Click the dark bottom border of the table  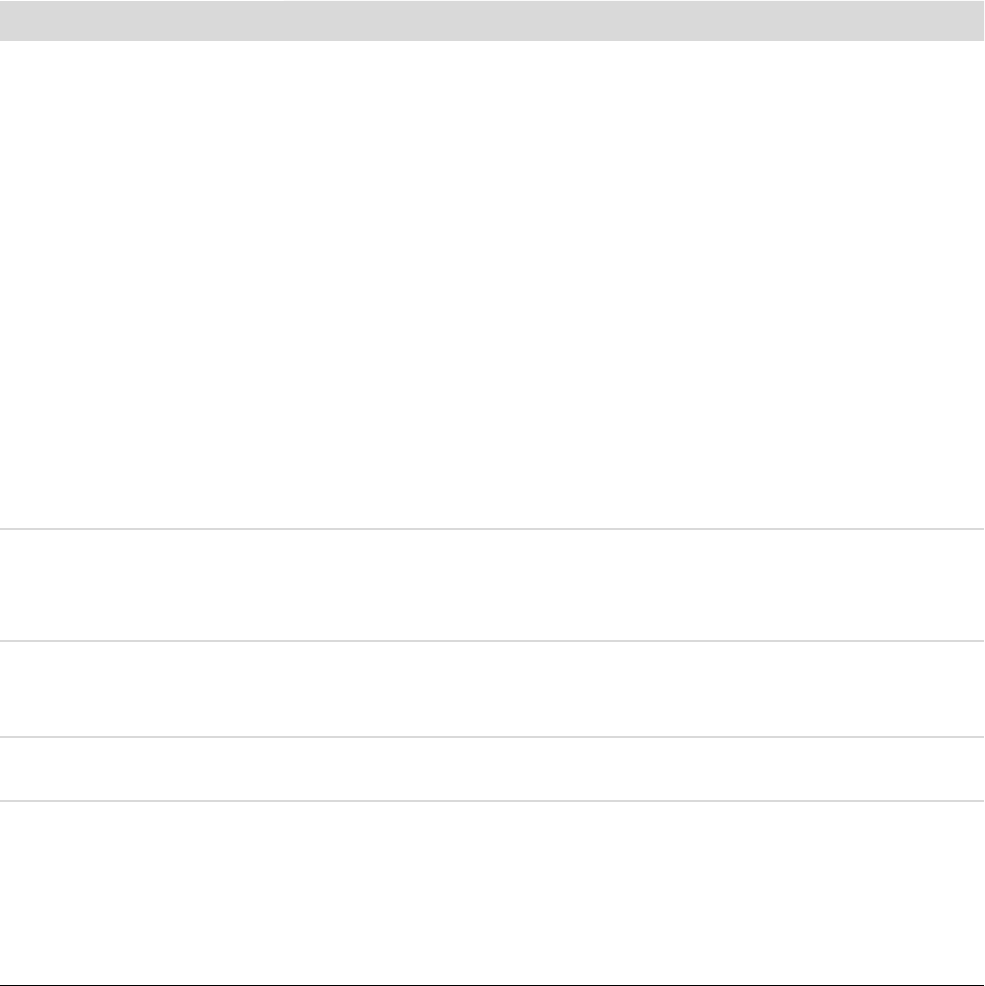492,984
